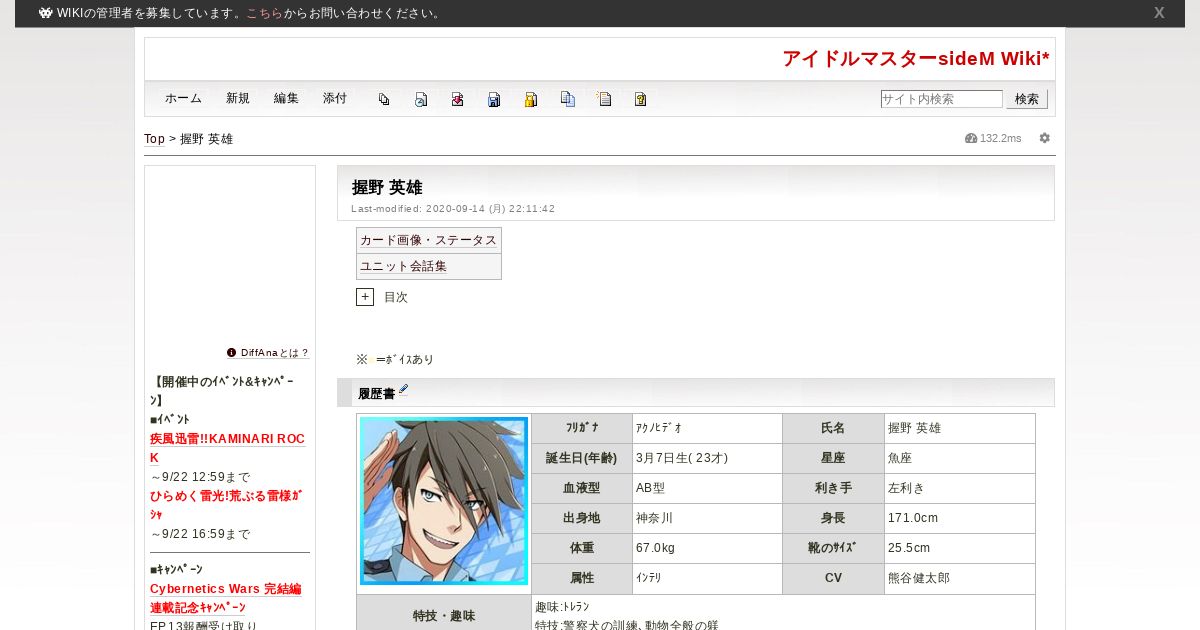Click the 67.0kg weight cell

707,548
